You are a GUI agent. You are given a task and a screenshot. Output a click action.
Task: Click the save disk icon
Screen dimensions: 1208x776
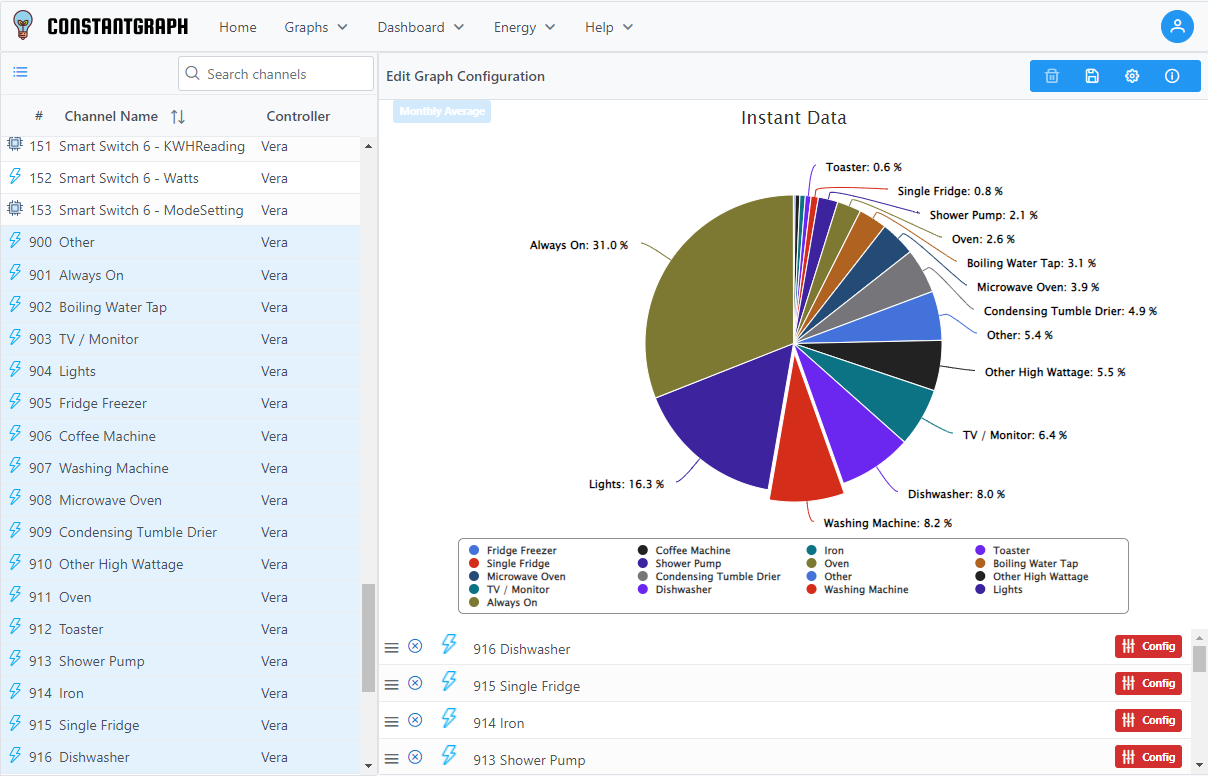click(x=1092, y=76)
